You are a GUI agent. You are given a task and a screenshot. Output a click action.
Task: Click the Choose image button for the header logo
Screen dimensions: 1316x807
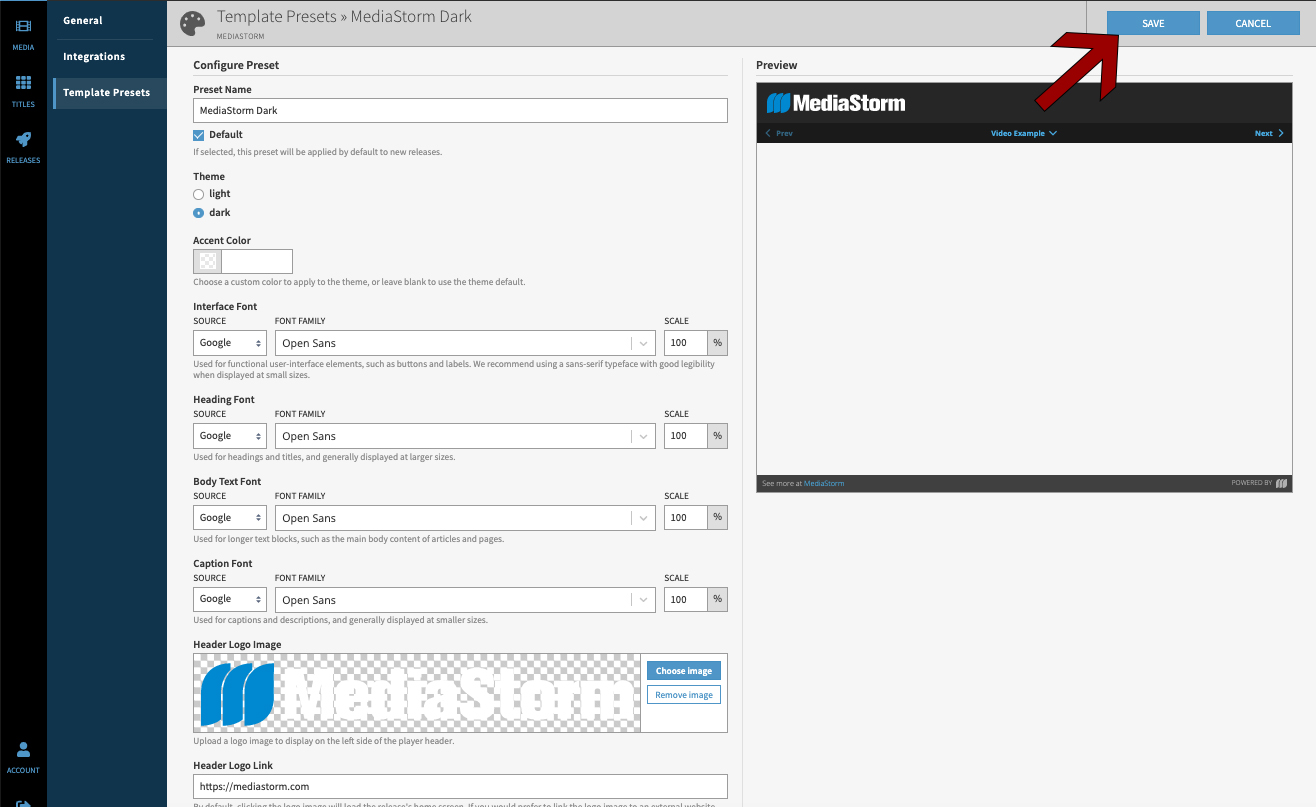point(683,670)
